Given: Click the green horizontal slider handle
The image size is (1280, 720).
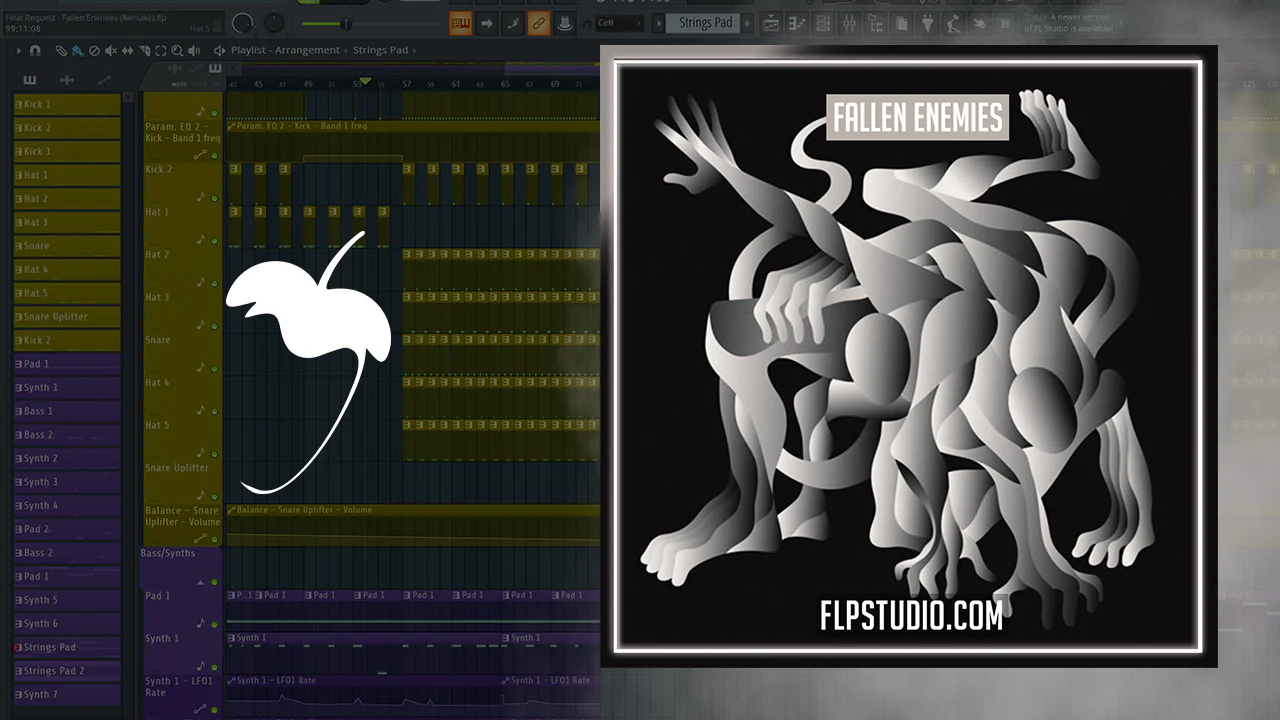Looking at the screenshot, I should click(346, 23).
